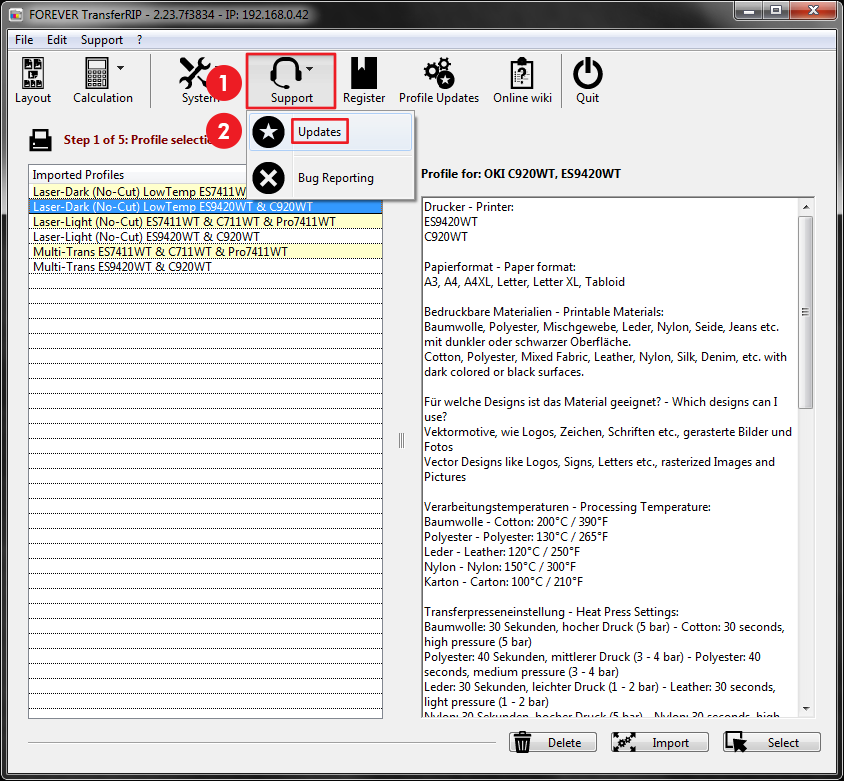Click the 'Nylon - Nylon: 150°C / 300°F' line
Screen dimensions: 844x781
point(500,567)
